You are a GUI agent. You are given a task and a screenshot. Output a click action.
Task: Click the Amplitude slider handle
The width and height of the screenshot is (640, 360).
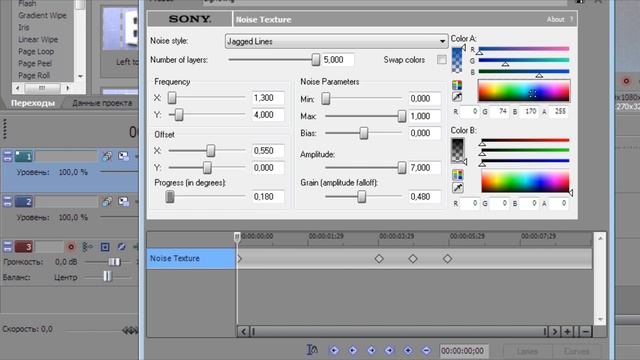click(x=402, y=167)
